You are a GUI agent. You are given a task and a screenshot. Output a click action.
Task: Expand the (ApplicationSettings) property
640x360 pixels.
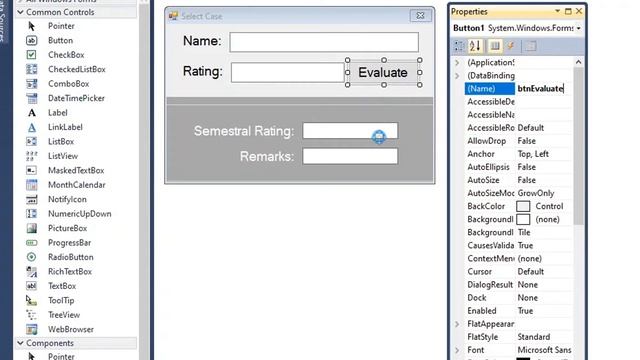(458, 62)
